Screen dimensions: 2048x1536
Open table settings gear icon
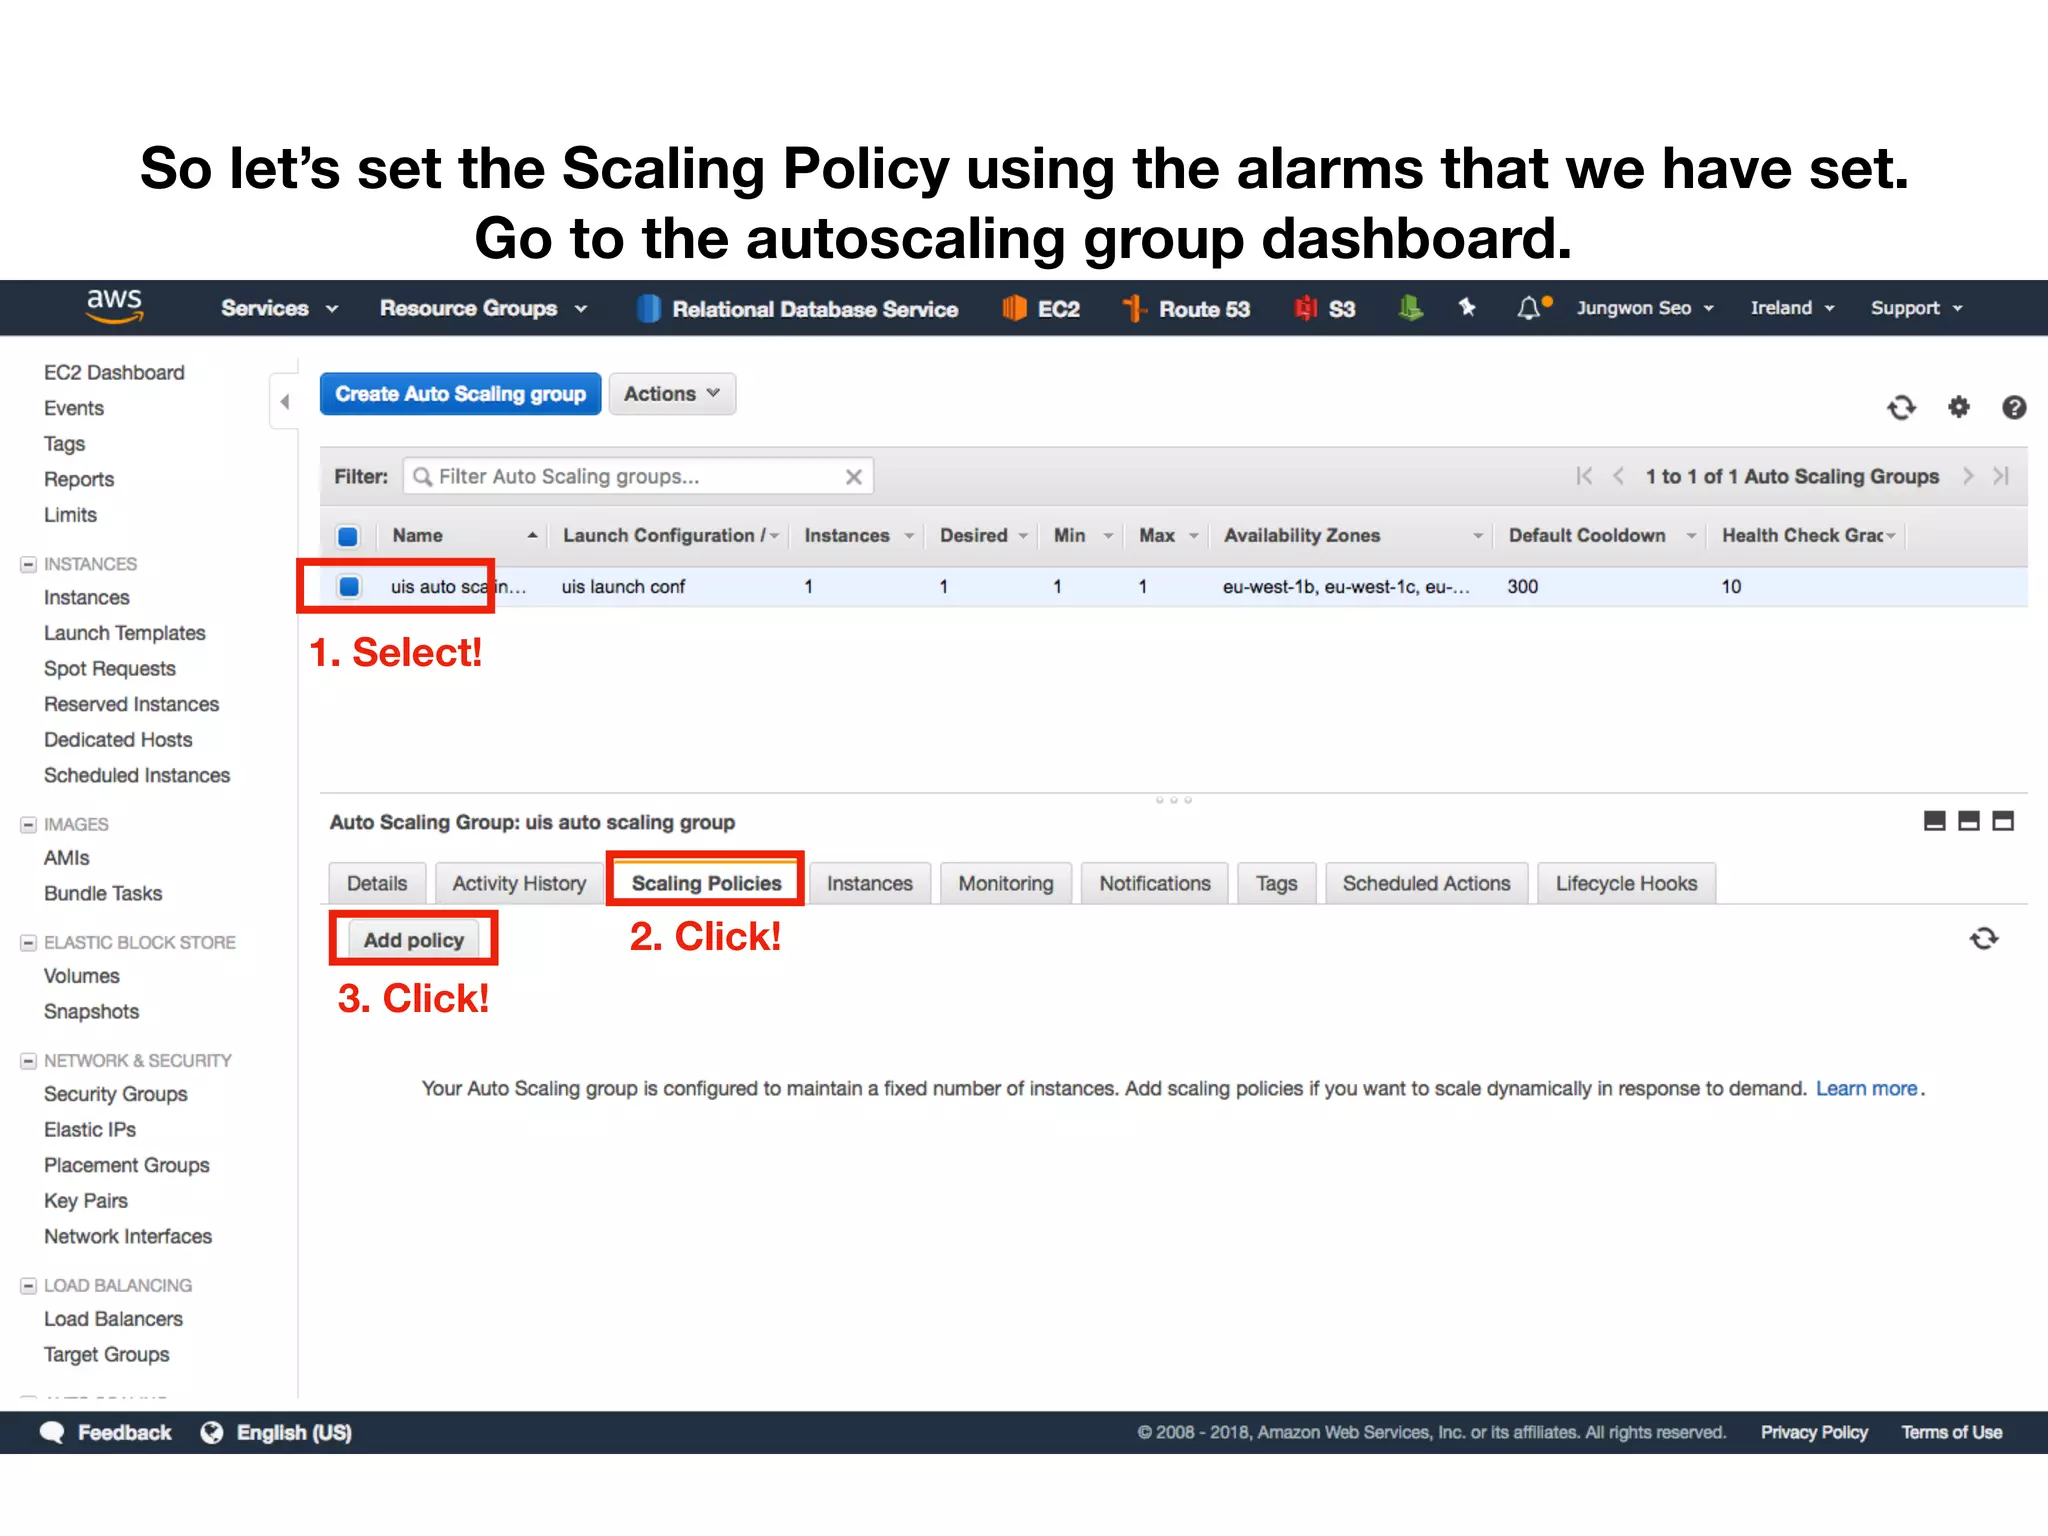[x=1959, y=407]
